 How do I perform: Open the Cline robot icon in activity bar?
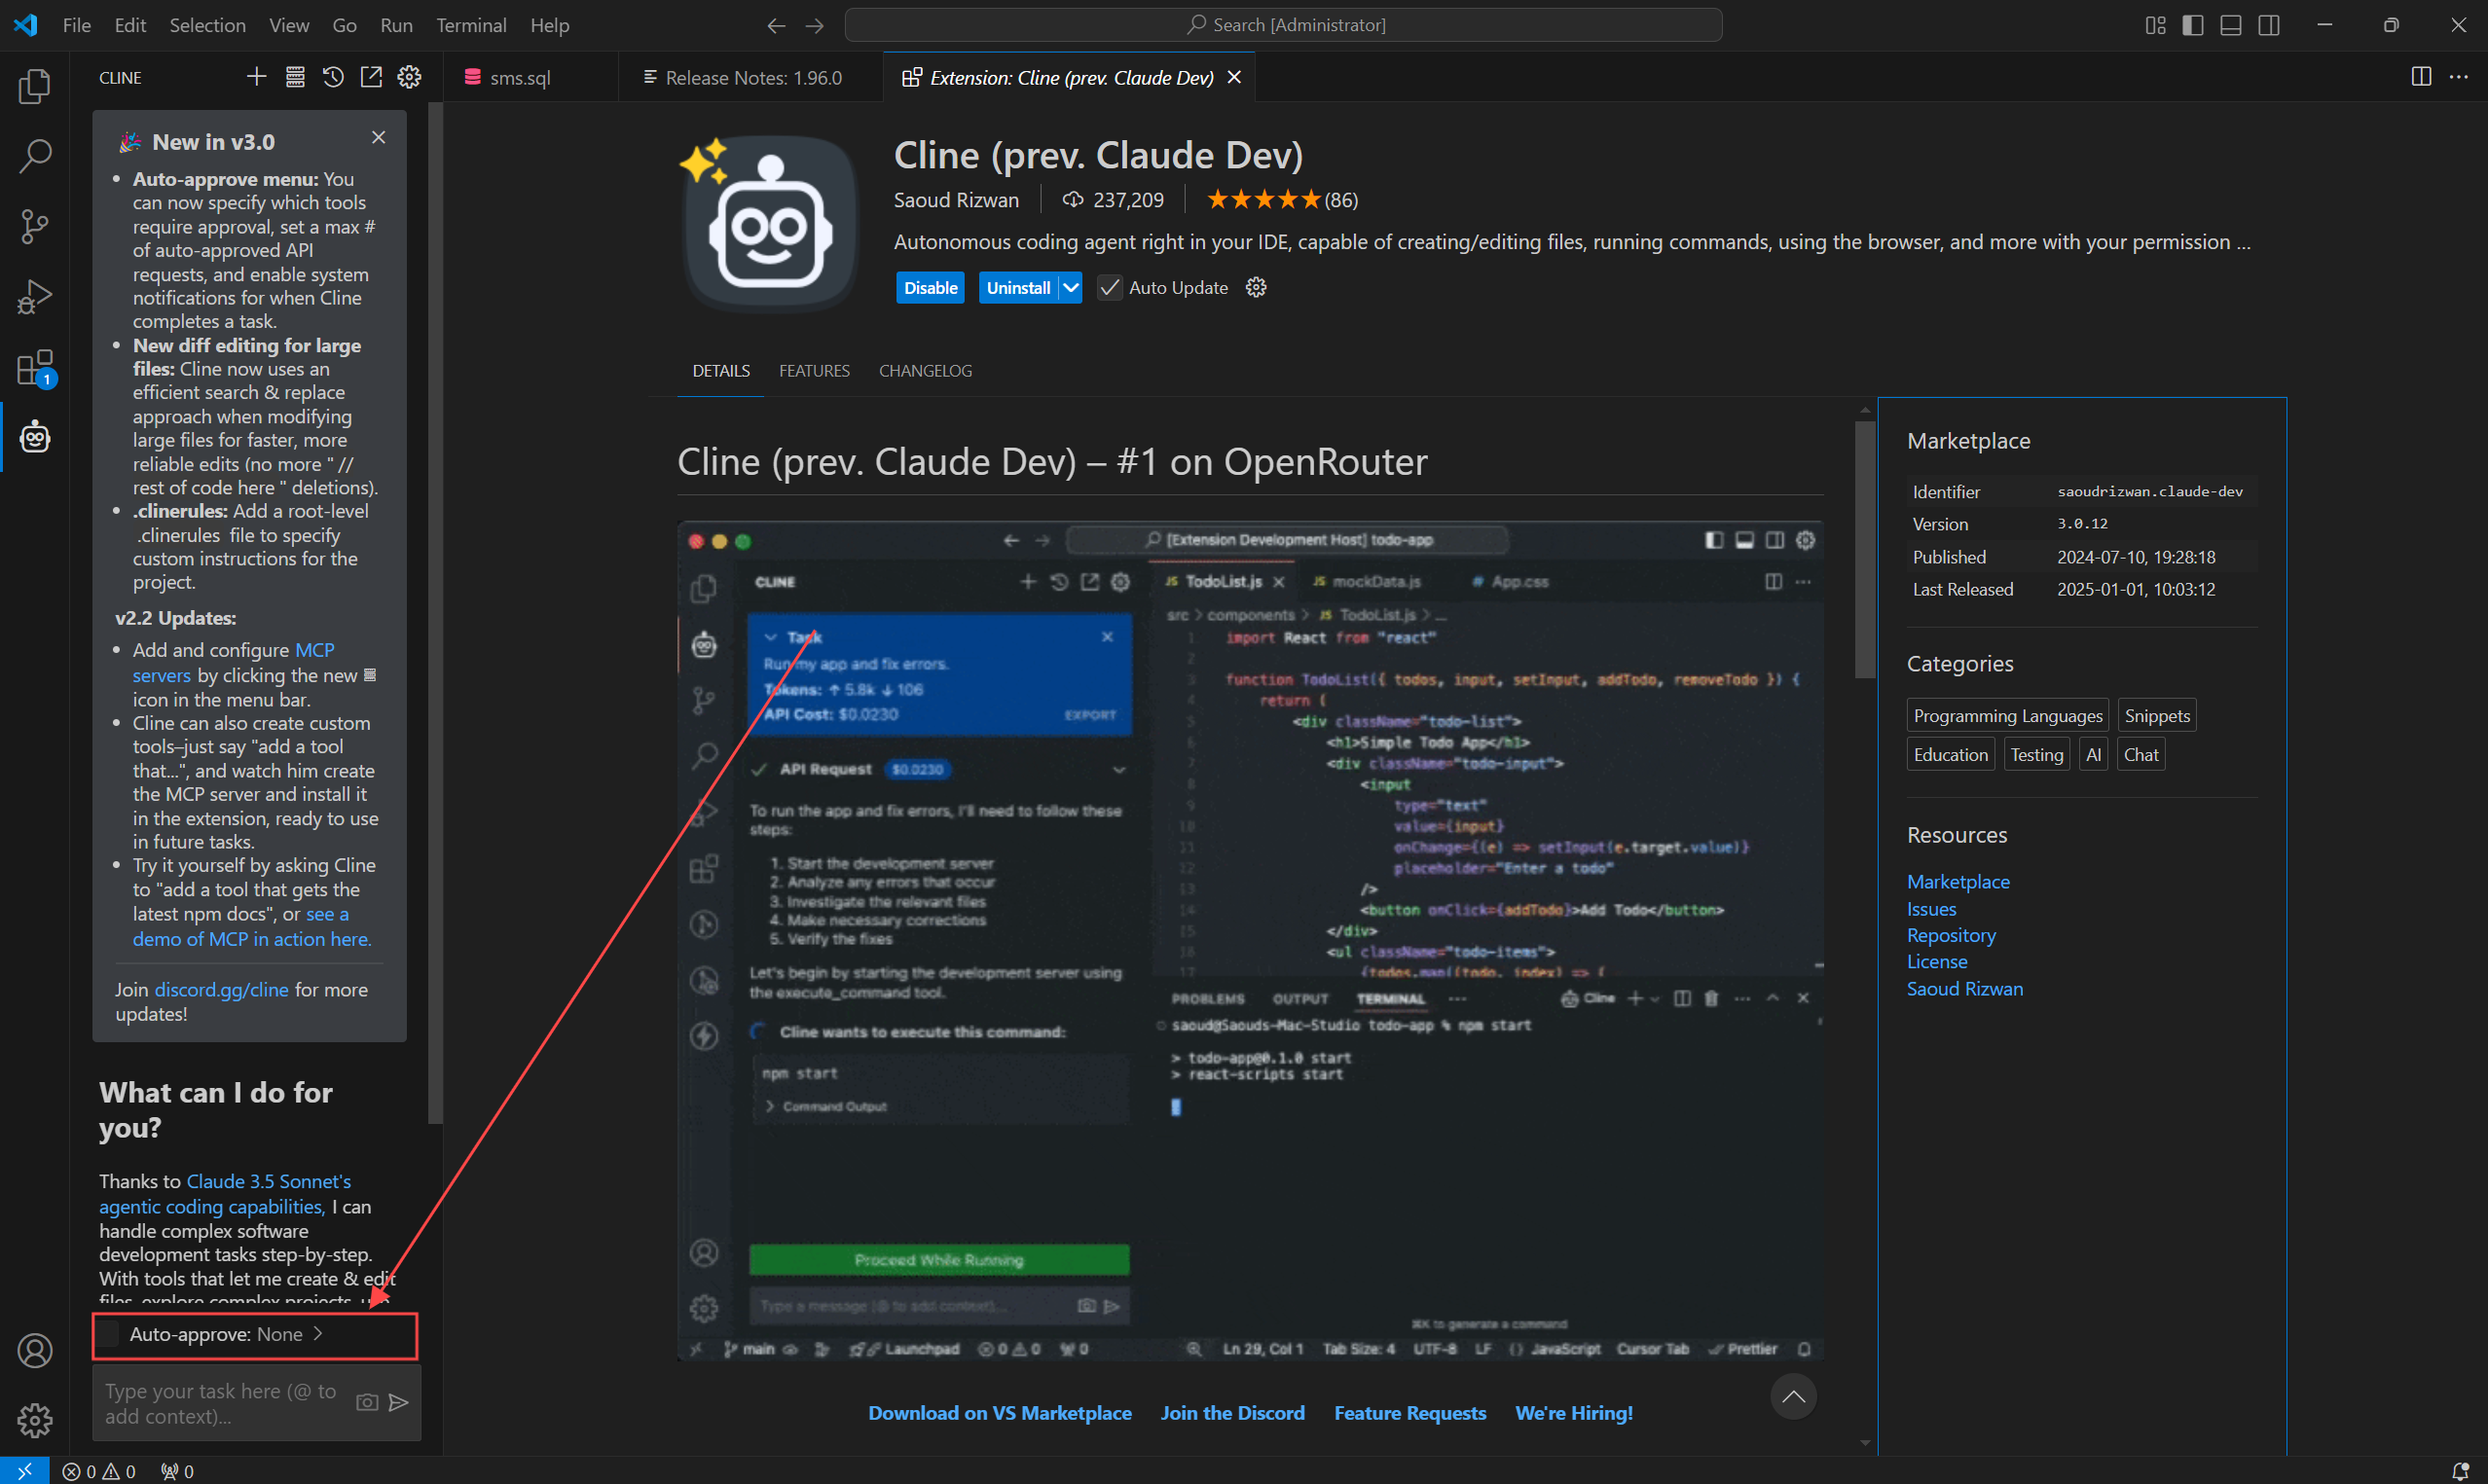pyautogui.click(x=35, y=437)
